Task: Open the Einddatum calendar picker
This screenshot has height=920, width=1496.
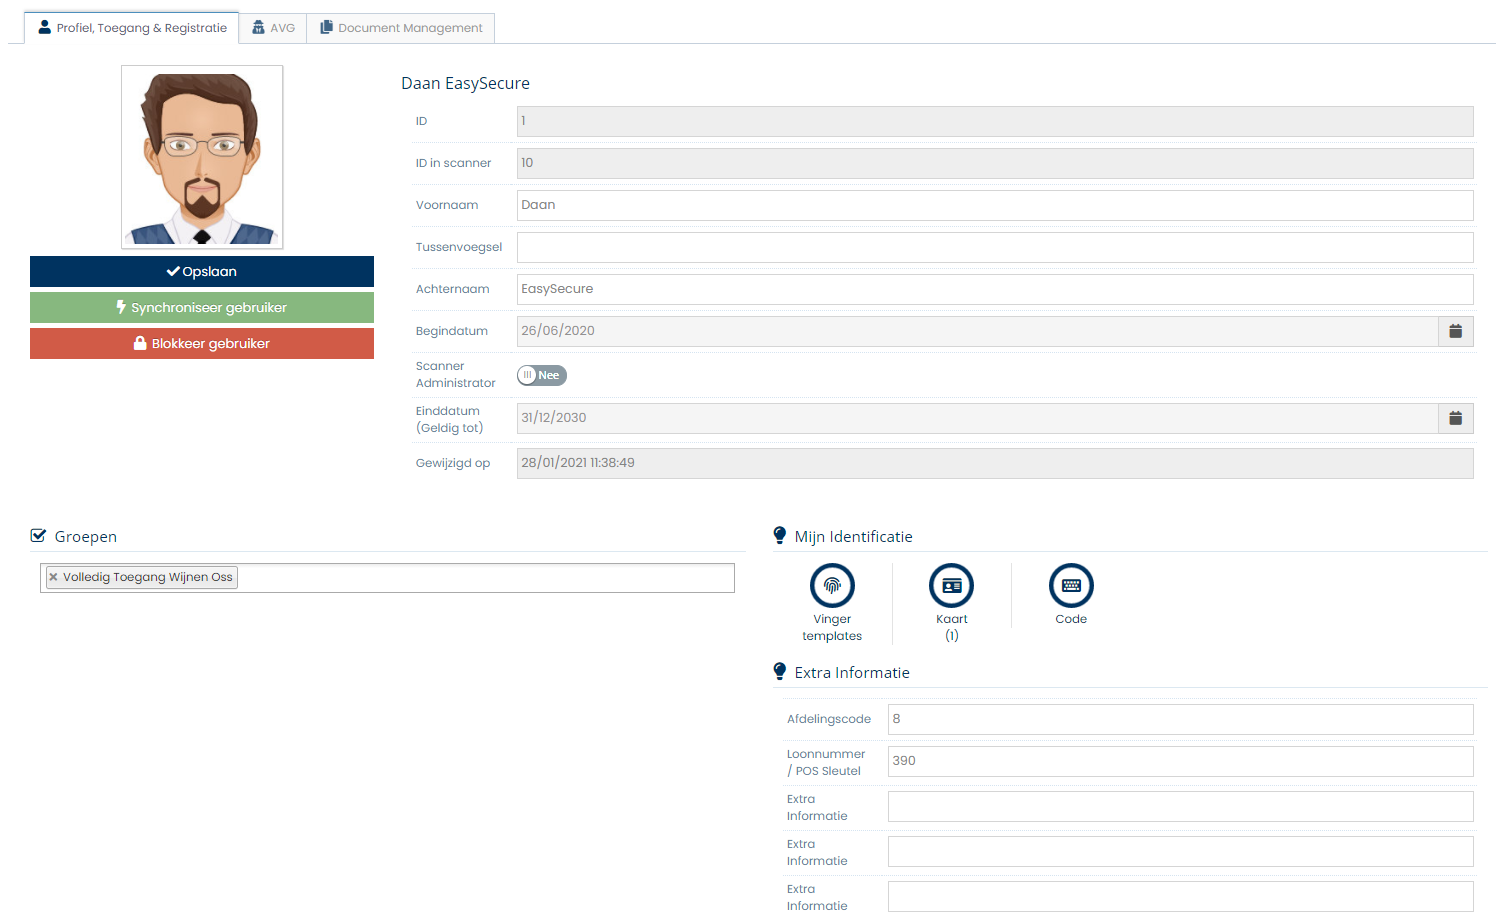Action: (x=1456, y=418)
